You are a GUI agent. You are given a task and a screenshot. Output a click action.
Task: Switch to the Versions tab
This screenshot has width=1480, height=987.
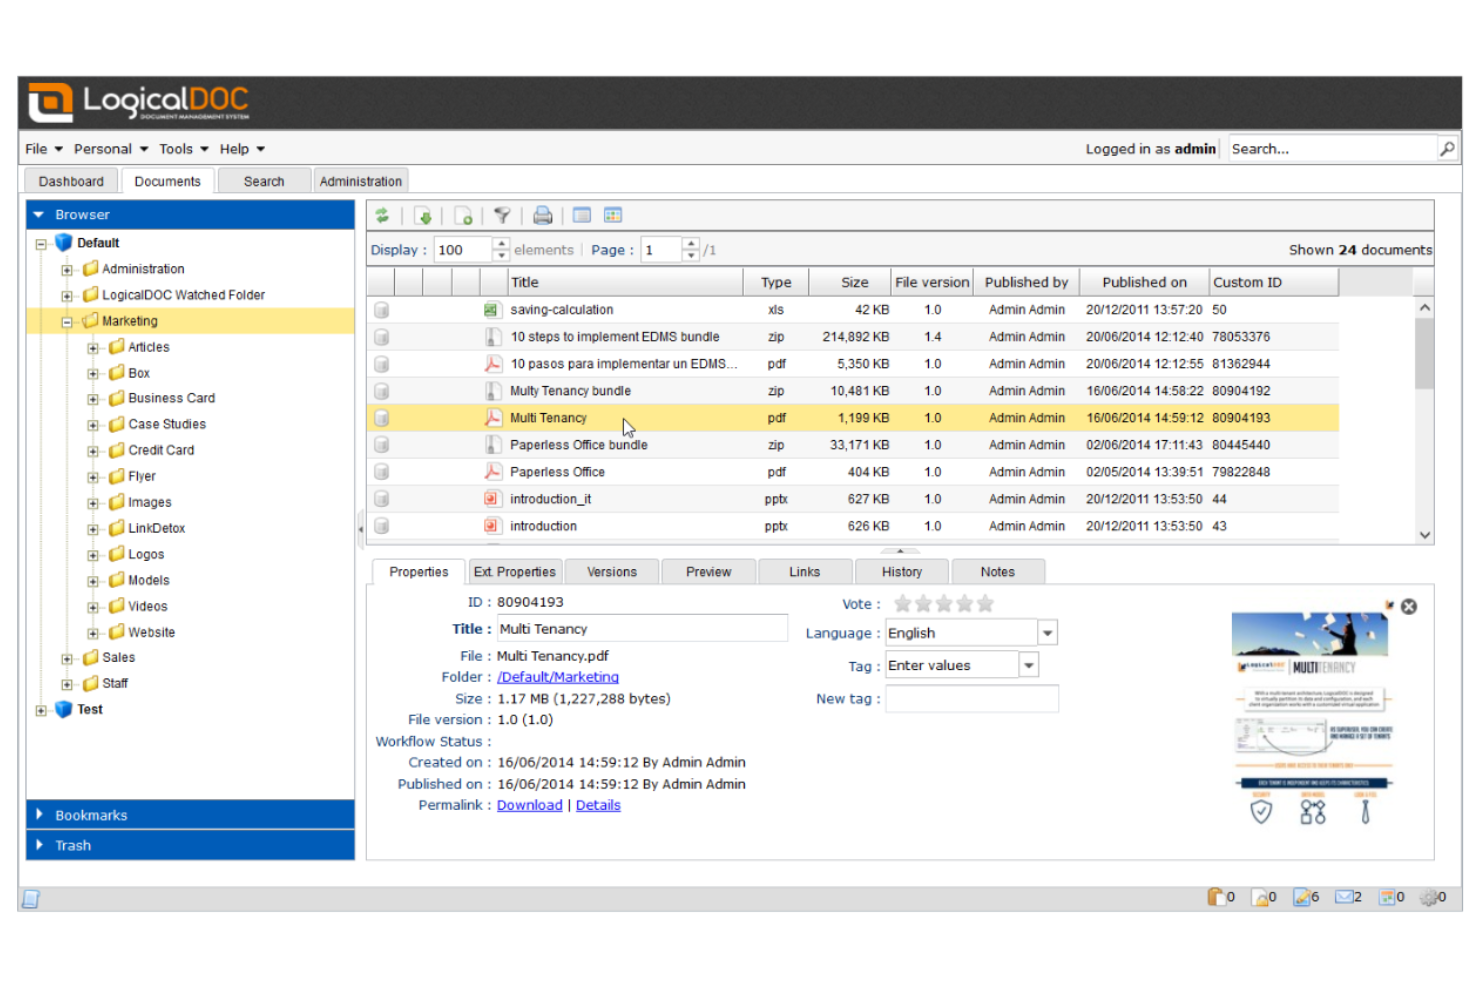click(611, 571)
